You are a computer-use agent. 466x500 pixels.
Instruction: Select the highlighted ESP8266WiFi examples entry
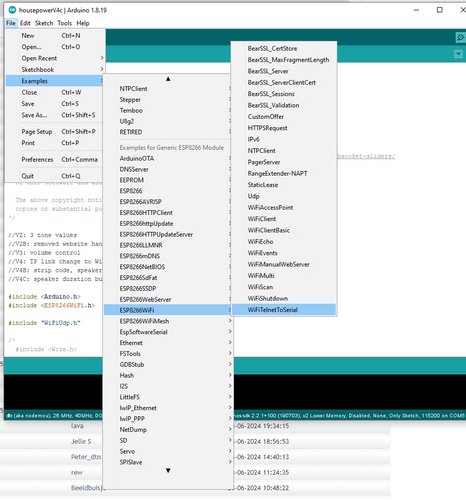[x=168, y=310]
